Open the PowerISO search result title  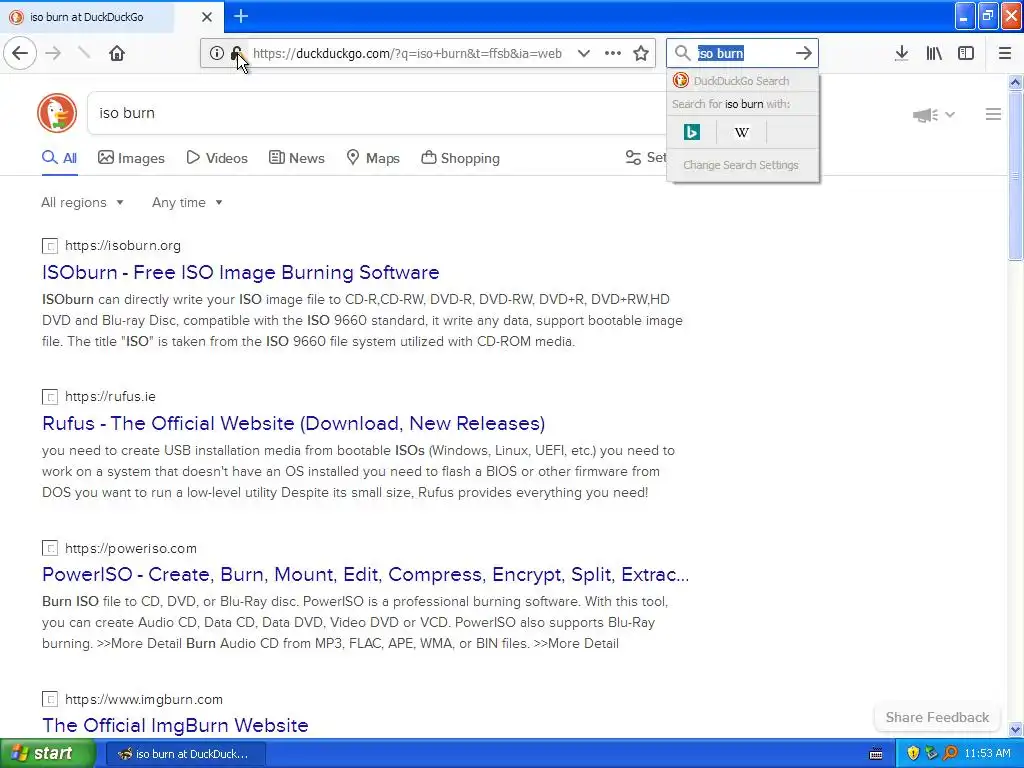[x=366, y=575]
